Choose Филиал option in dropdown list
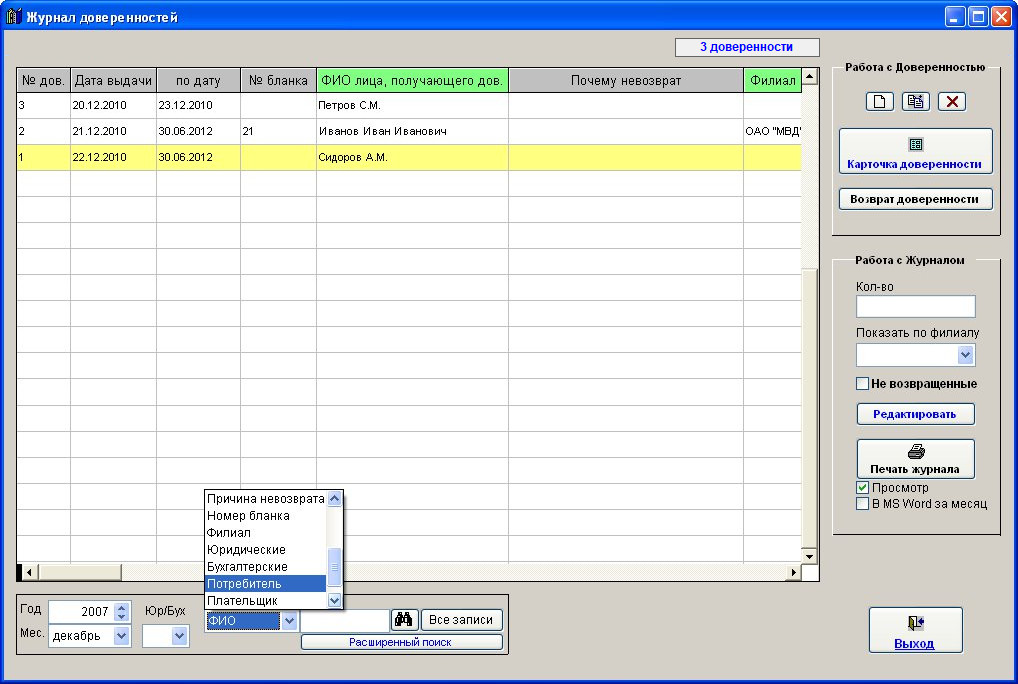 266,533
